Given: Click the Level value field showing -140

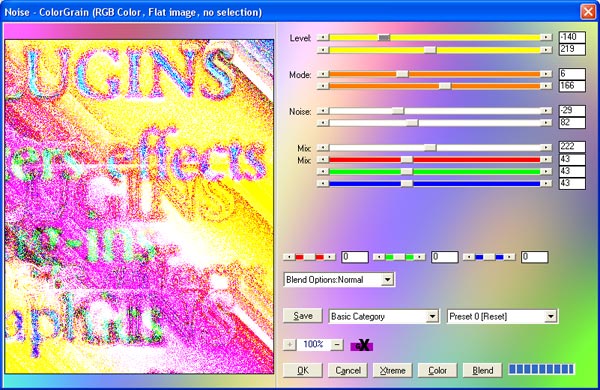Looking at the screenshot, I should click(572, 37).
